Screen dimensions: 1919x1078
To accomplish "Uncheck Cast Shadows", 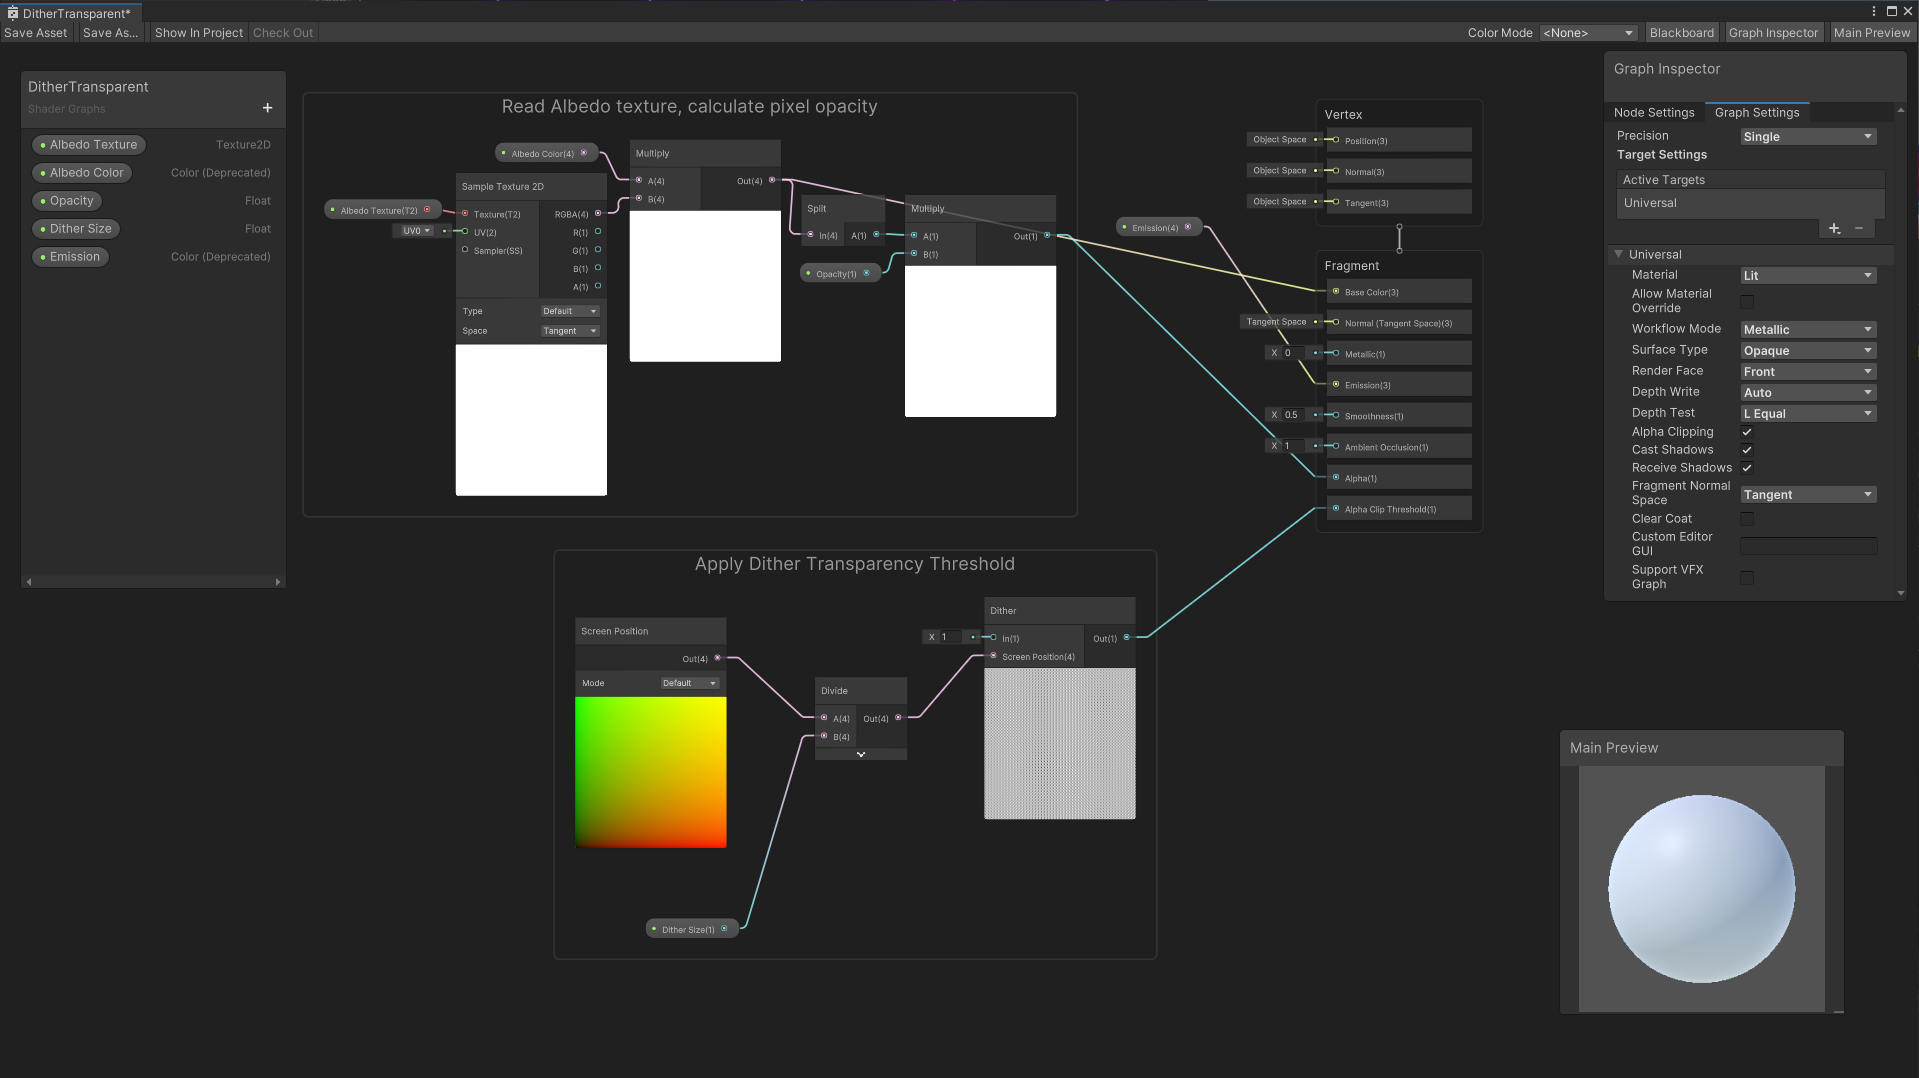I will point(1746,450).
